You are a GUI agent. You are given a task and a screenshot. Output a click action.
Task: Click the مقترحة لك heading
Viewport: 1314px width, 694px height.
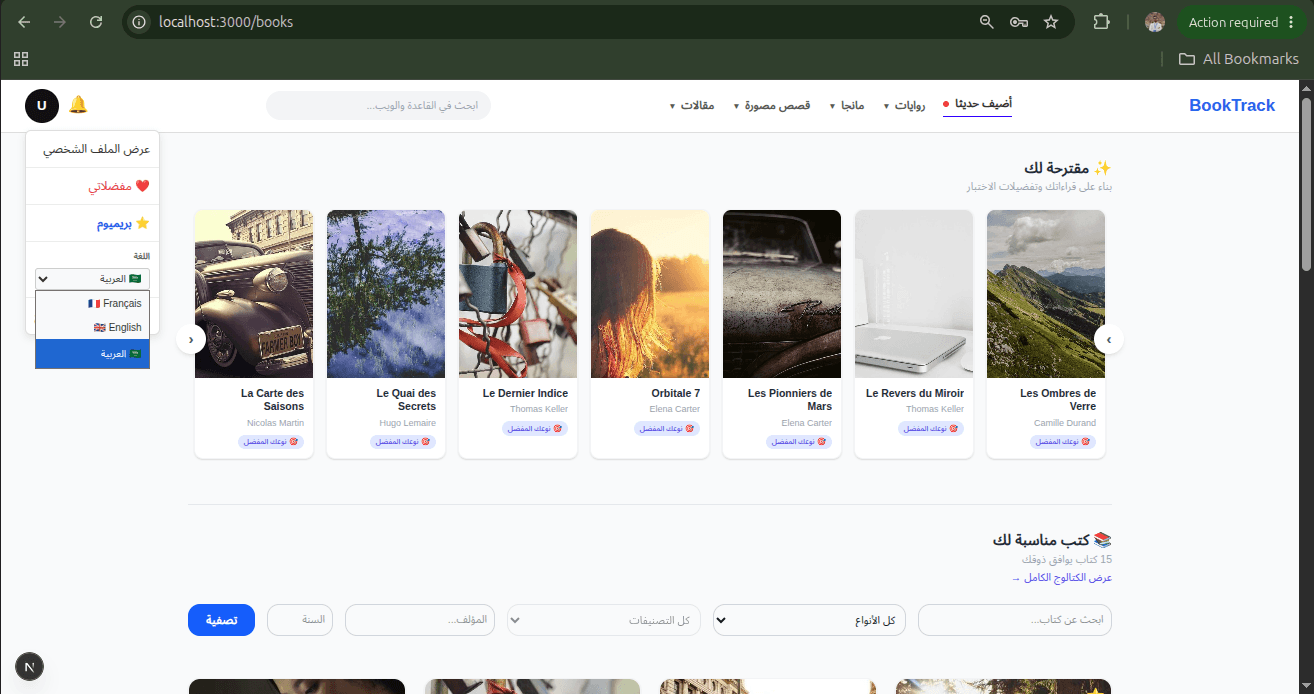[1068, 167]
